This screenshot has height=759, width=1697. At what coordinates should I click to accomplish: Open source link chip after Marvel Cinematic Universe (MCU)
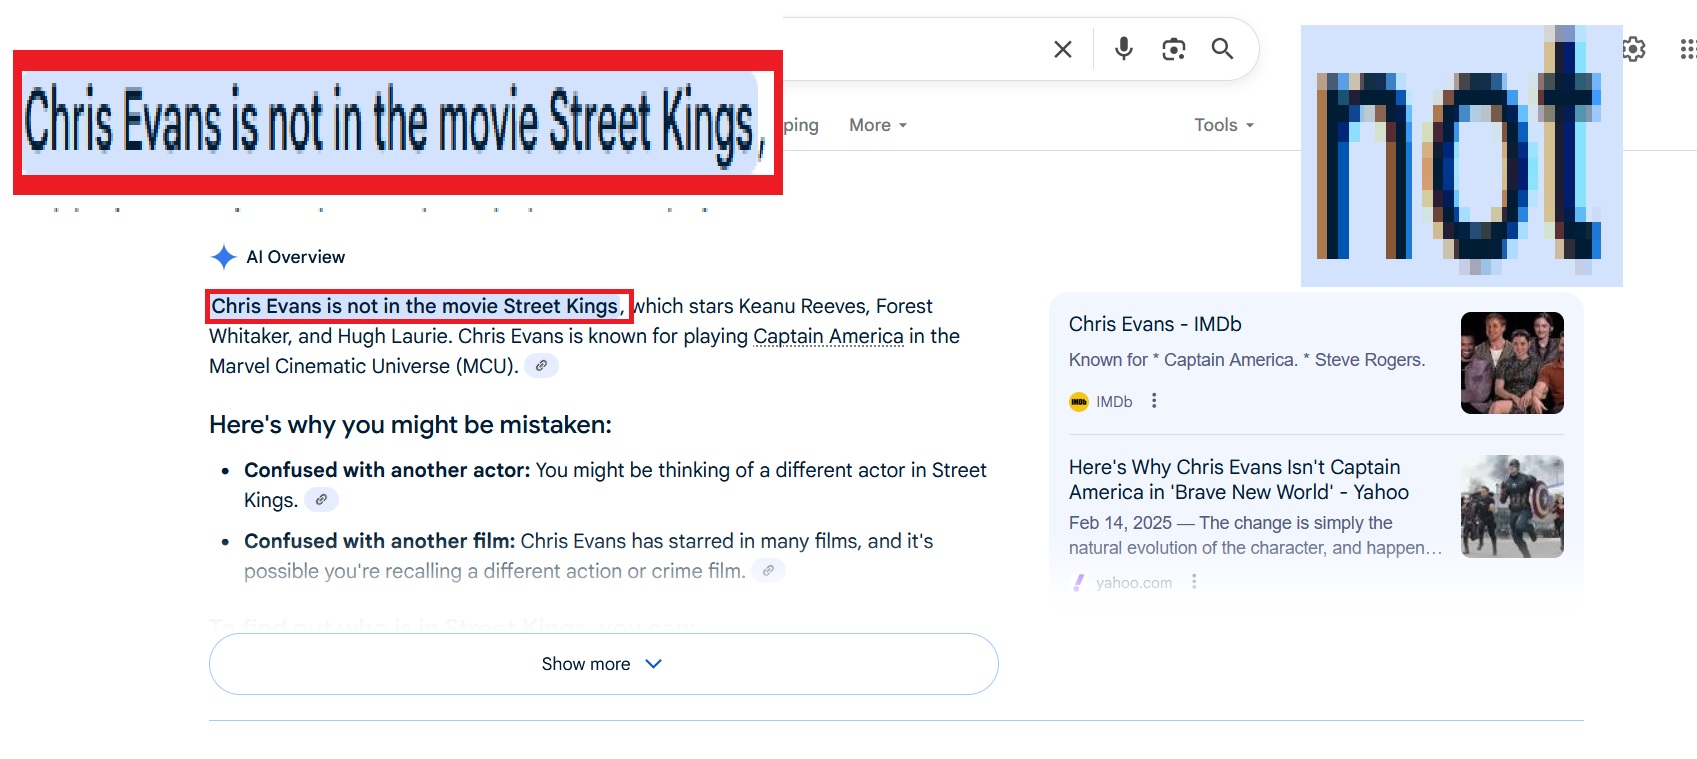[x=541, y=366]
